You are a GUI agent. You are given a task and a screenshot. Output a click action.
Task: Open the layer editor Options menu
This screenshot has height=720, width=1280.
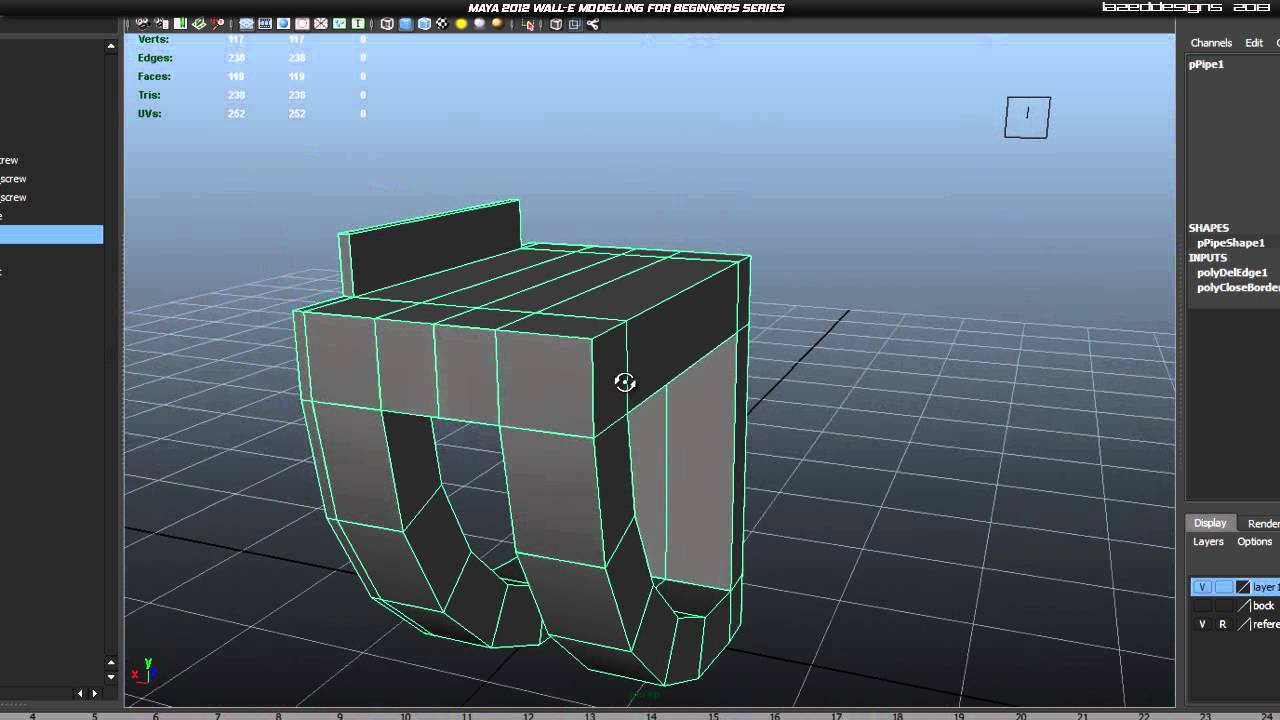(x=1255, y=542)
